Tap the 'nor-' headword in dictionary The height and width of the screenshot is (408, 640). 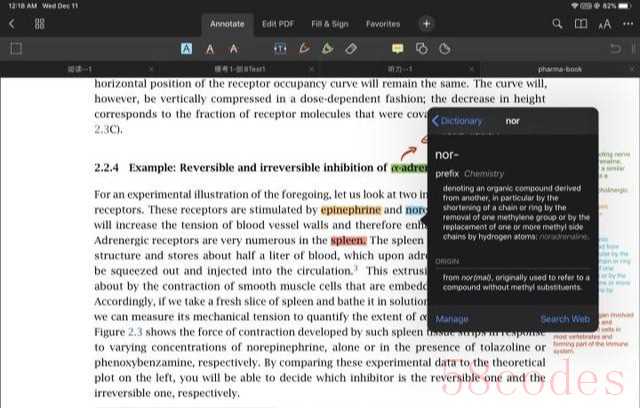pyautogui.click(x=447, y=155)
